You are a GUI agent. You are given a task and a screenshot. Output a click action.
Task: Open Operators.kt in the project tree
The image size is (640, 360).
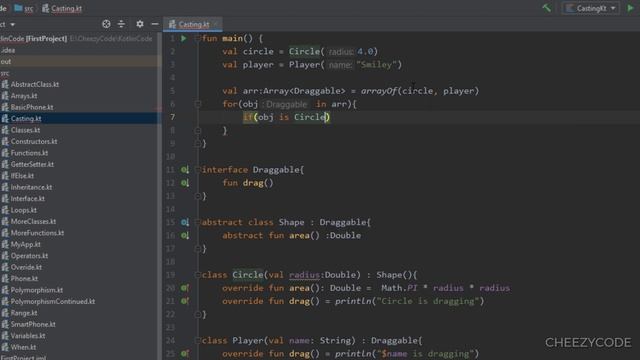[x=29, y=256]
